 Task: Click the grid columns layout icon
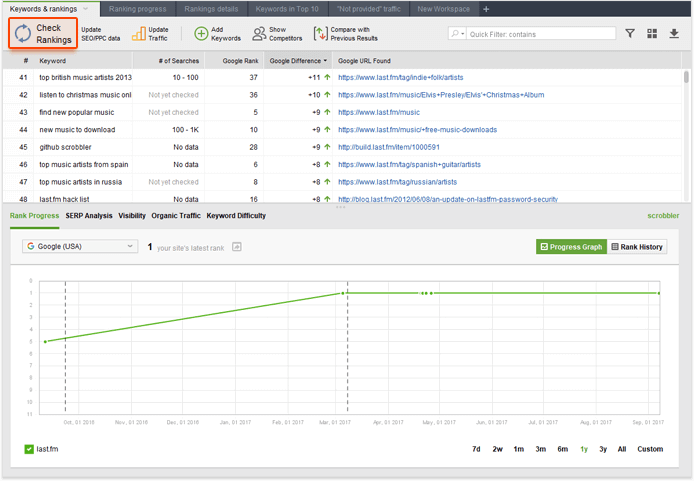pos(652,34)
